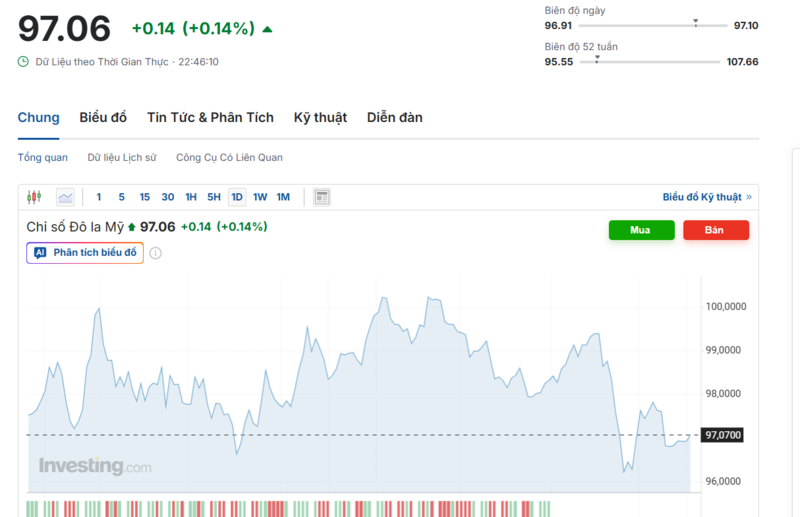
Task: Click the Biên độ 52 tuần range marker
Action: coord(597,59)
